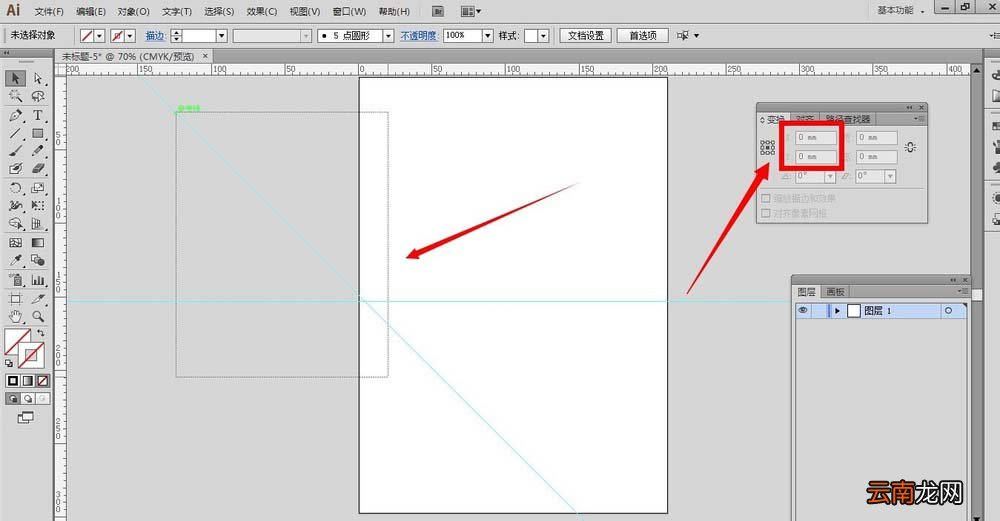Open the stroke color dropdown in control bar
Image resolution: width=1000 pixels, height=521 pixels.
pos(129,36)
